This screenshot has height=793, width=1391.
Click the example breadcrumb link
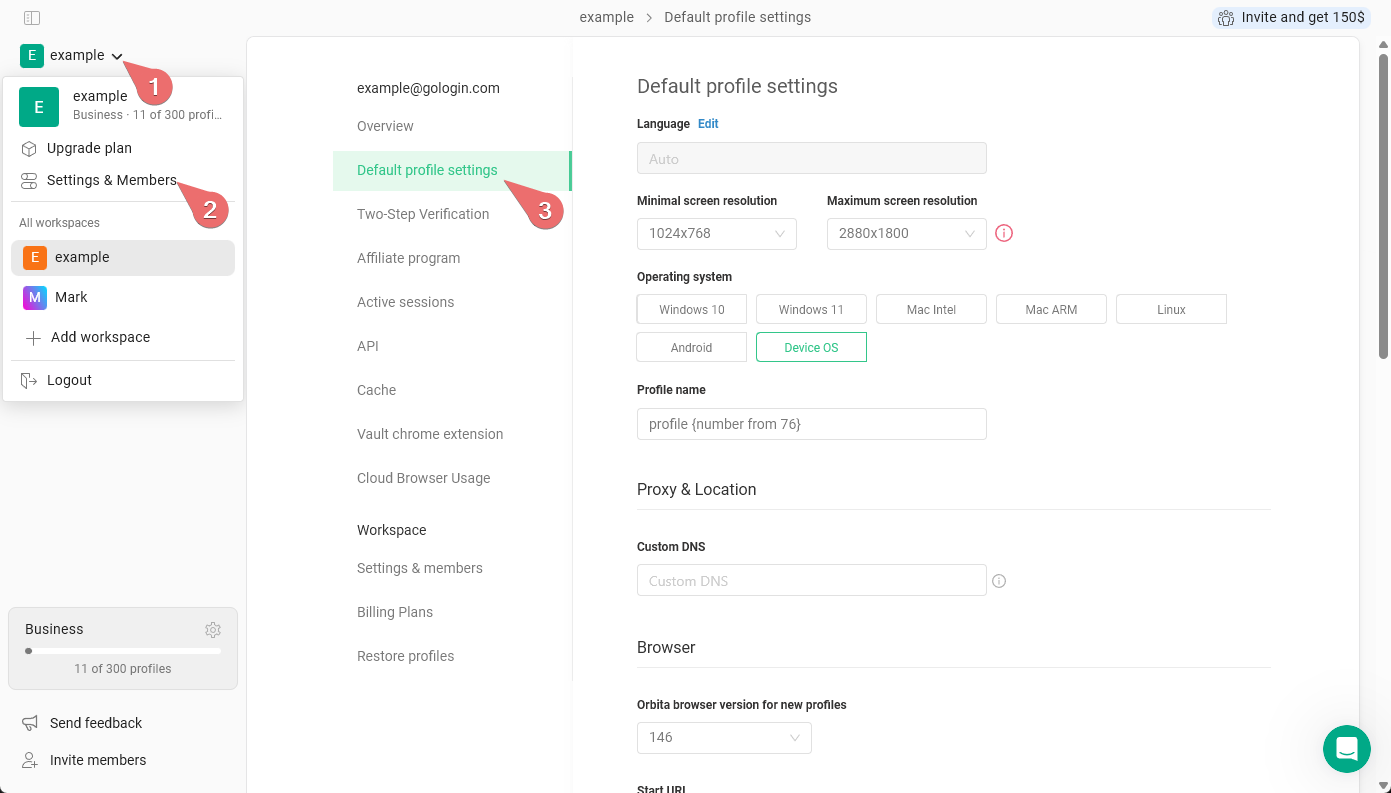point(607,18)
